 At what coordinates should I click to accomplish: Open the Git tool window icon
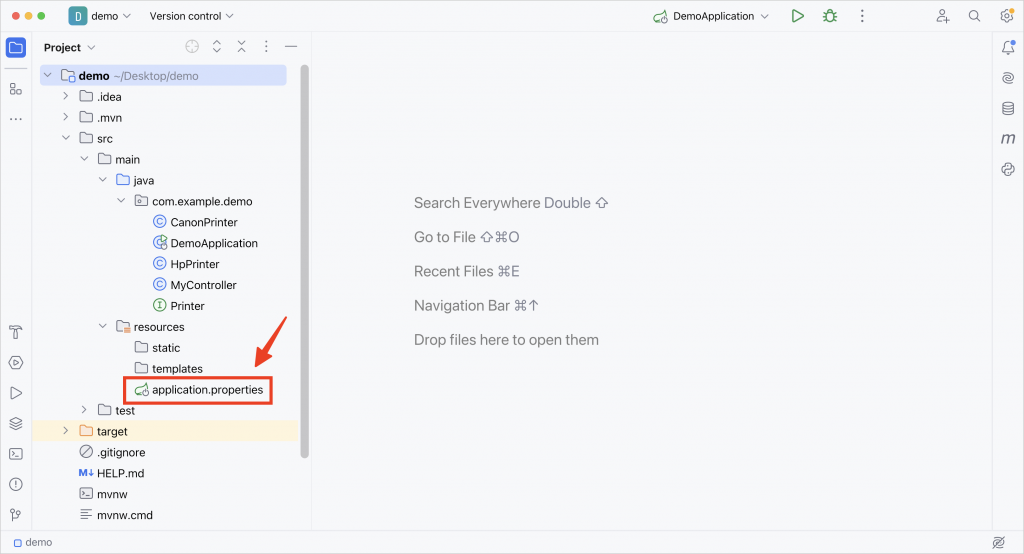16,515
